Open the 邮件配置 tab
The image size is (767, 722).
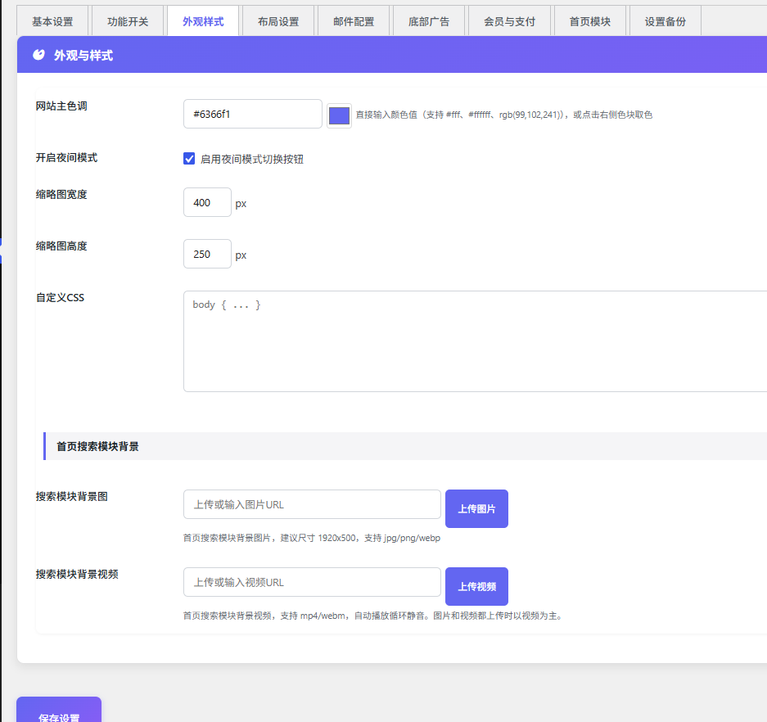(x=354, y=22)
